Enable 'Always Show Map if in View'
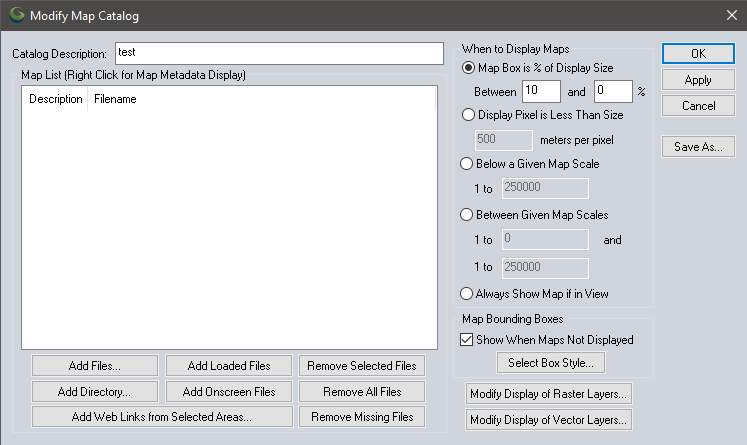This screenshot has height=445, width=747. (469, 294)
